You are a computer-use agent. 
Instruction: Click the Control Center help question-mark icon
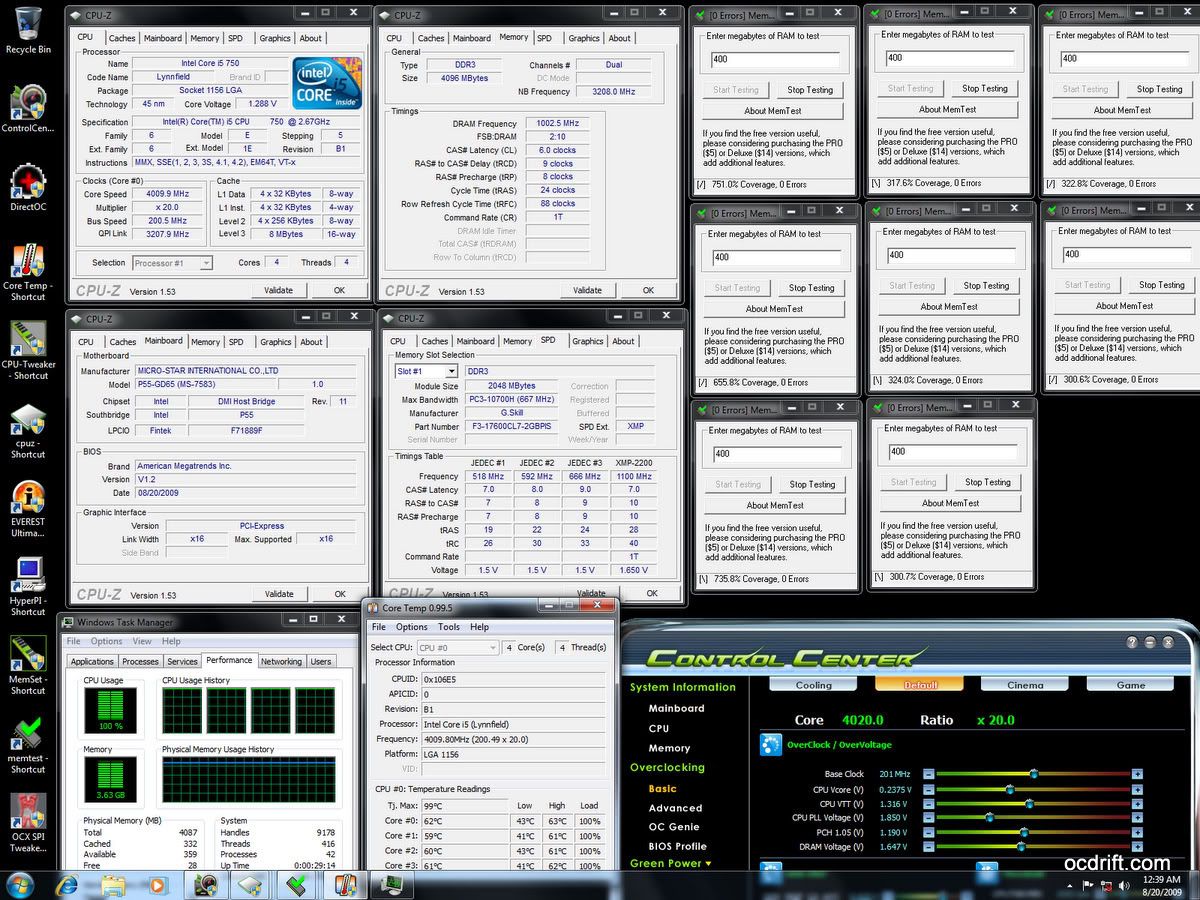tap(1131, 642)
